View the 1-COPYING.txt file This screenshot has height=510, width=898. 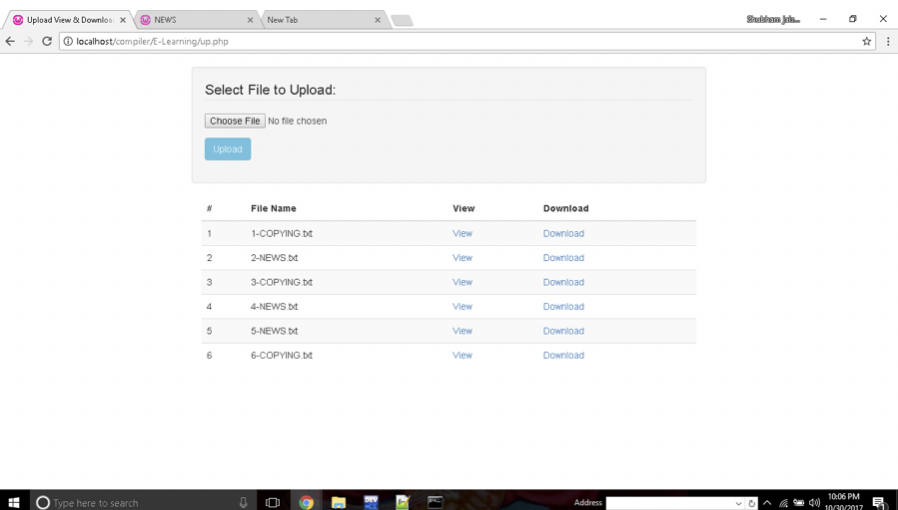[462, 234]
